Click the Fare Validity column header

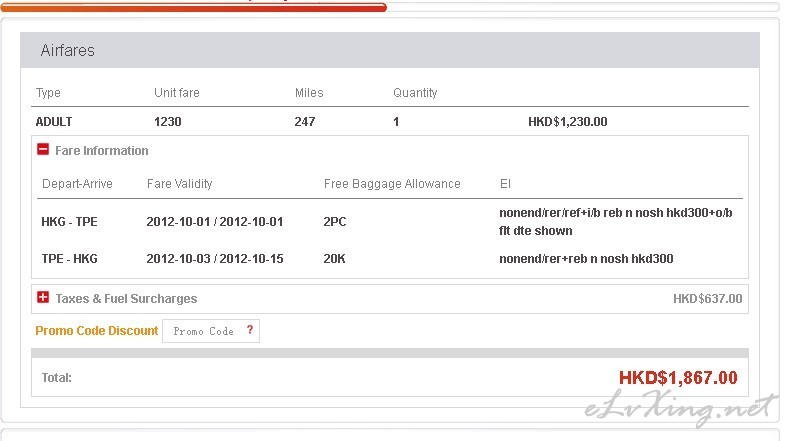pyautogui.click(x=180, y=184)
